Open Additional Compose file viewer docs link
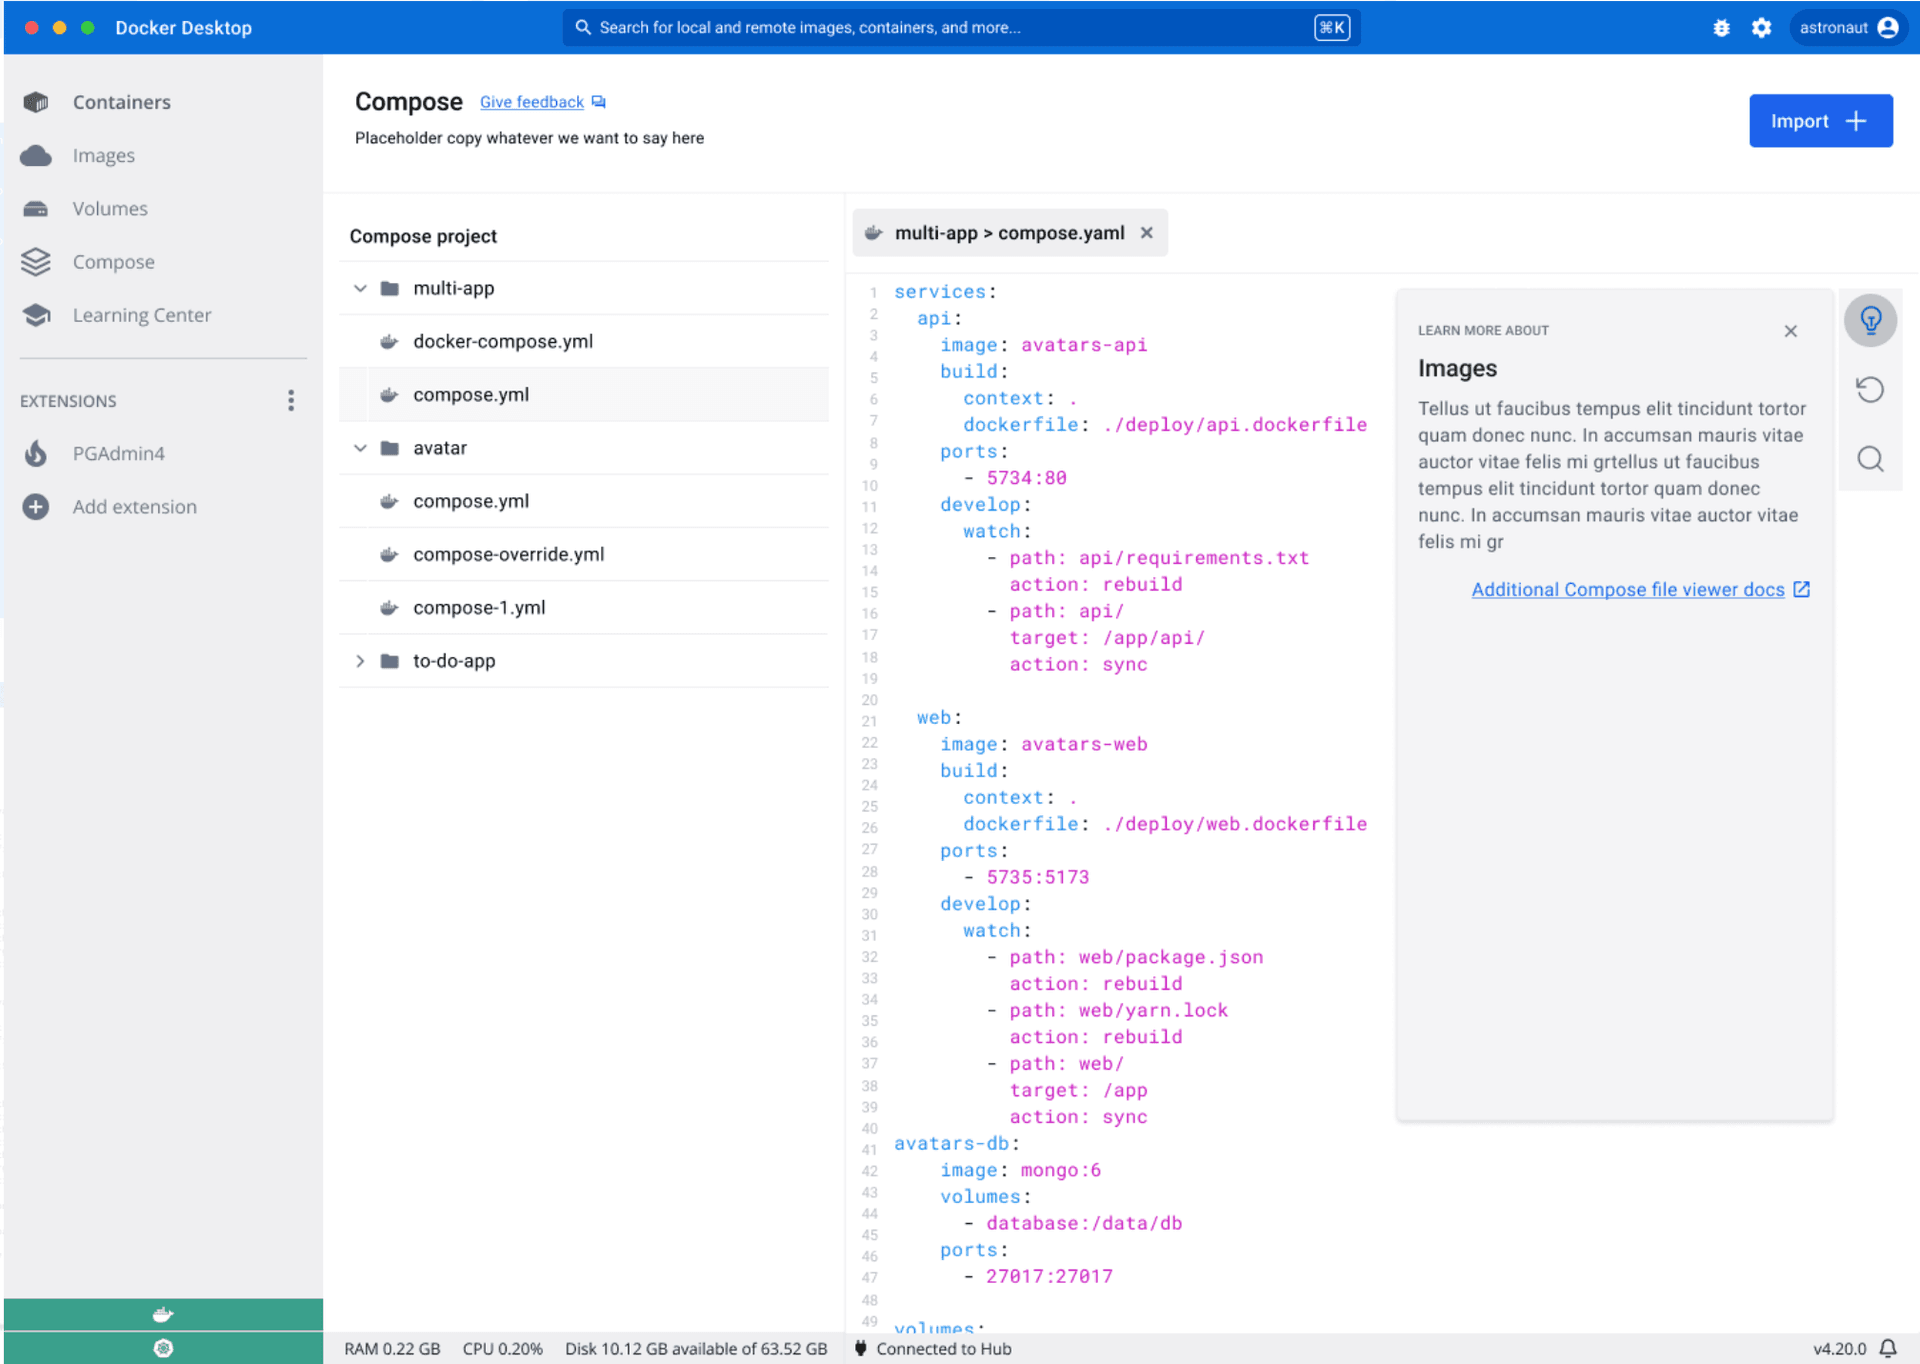1920x1364 pixels. point(1628,590)
